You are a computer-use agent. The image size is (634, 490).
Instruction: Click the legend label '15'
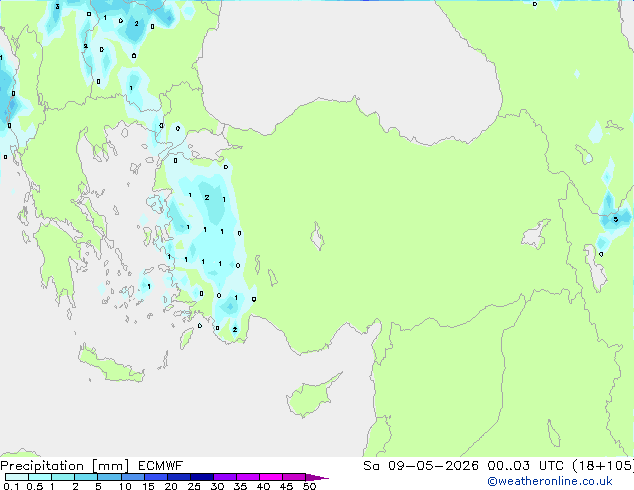(x=148, y=486)
